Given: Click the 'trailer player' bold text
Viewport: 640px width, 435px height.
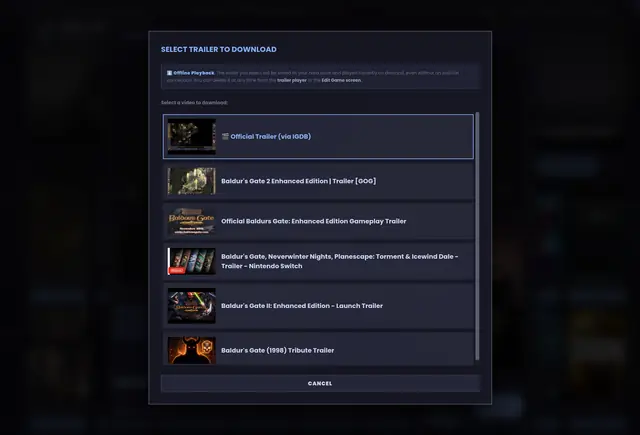Looking at the screenshot, I should (292, 80).
